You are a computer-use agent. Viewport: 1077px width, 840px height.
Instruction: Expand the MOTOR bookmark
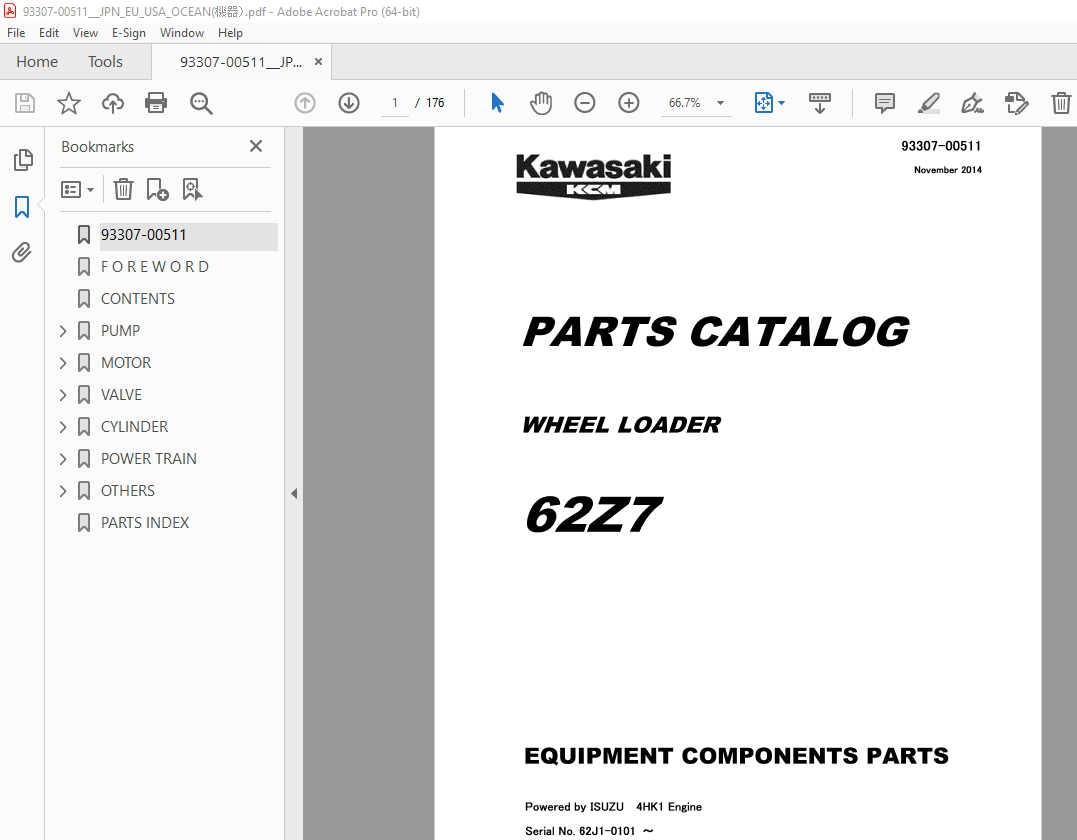click(63, 363)
